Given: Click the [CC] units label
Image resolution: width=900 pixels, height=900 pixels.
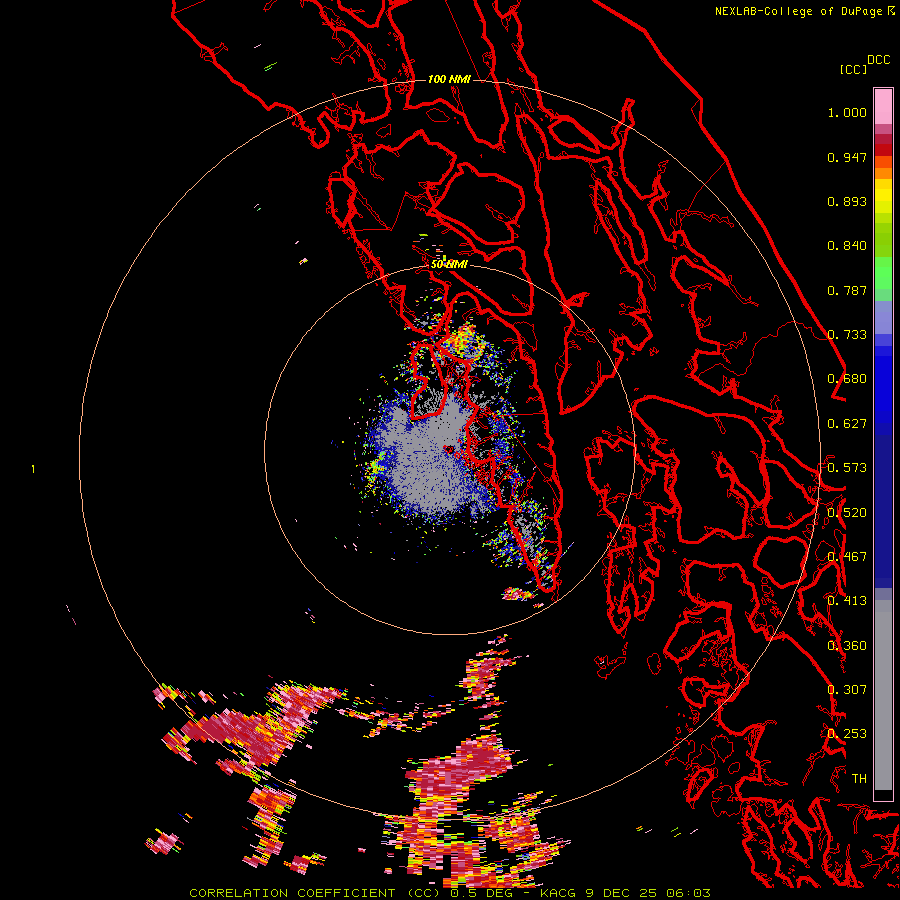Looking at the screenshot, I should [853, 69].
